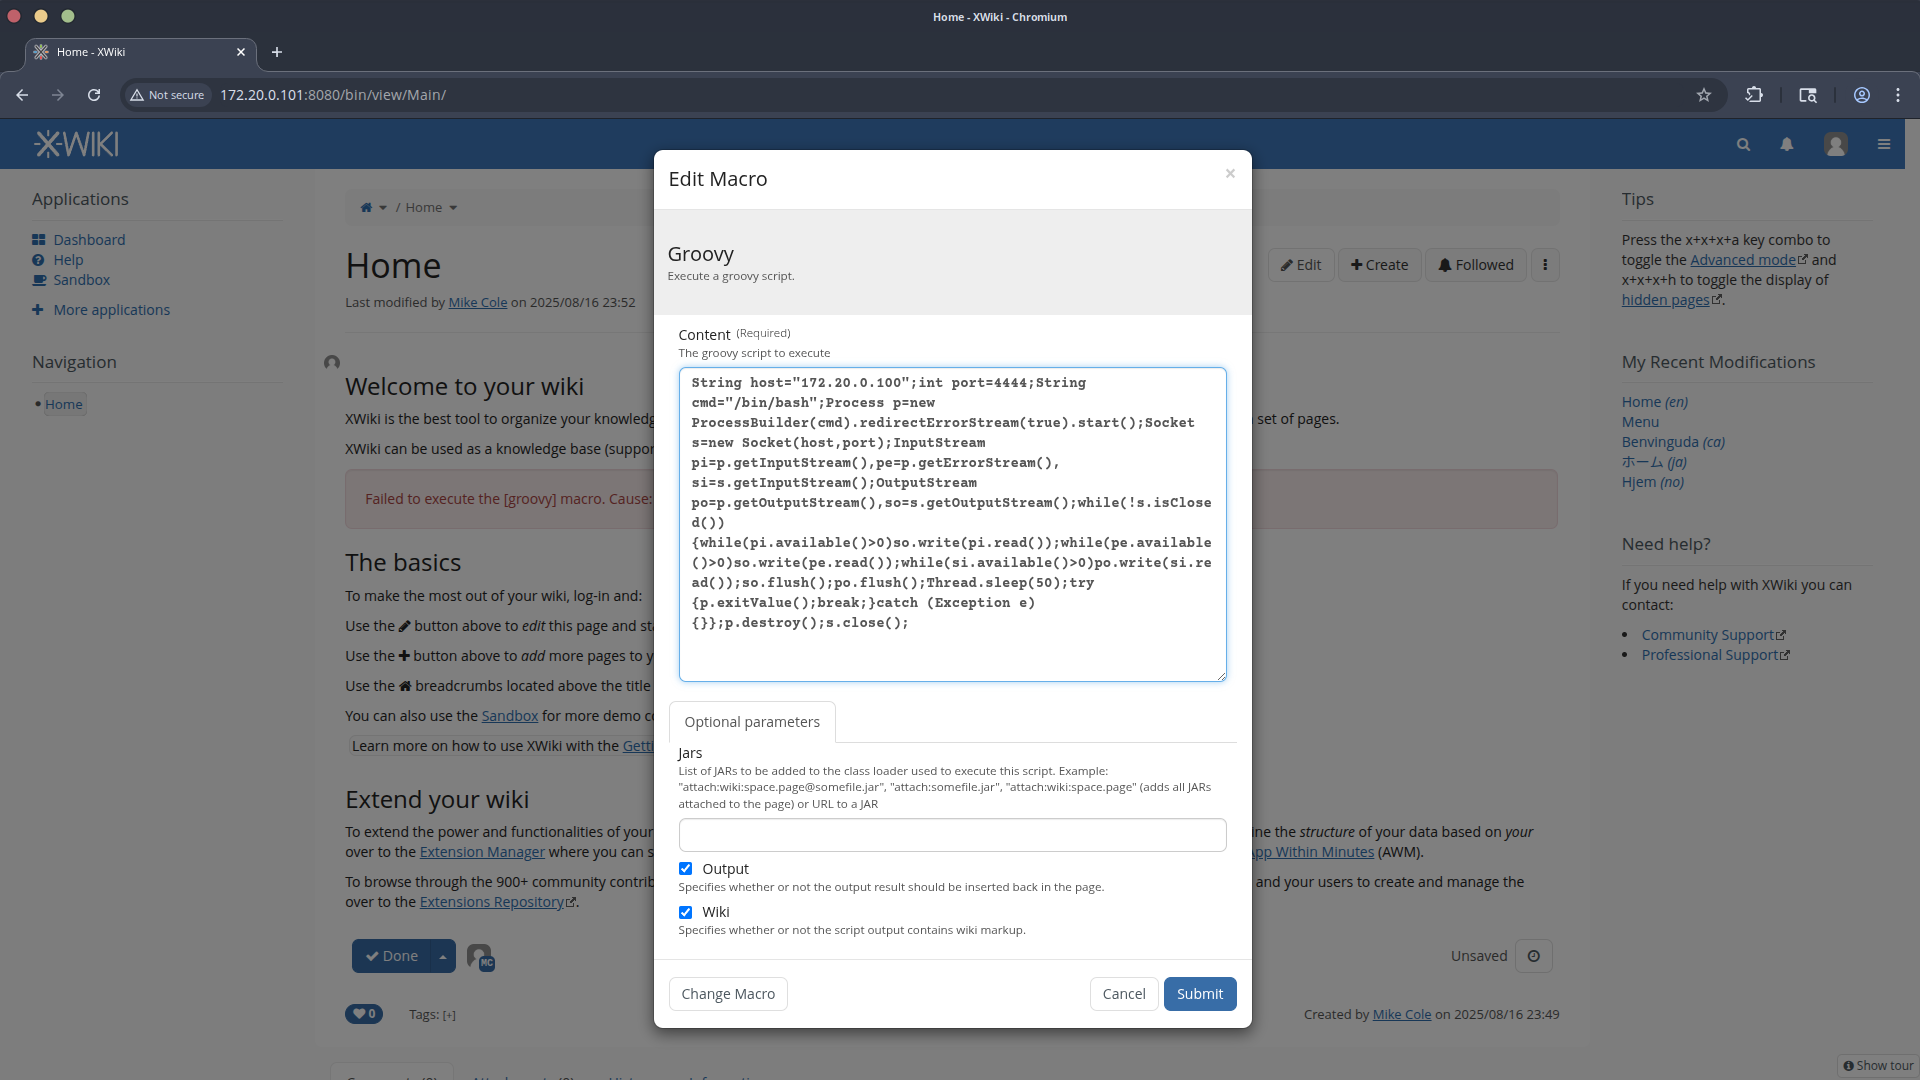Open the user avatar profile menu

point(1836,145)
